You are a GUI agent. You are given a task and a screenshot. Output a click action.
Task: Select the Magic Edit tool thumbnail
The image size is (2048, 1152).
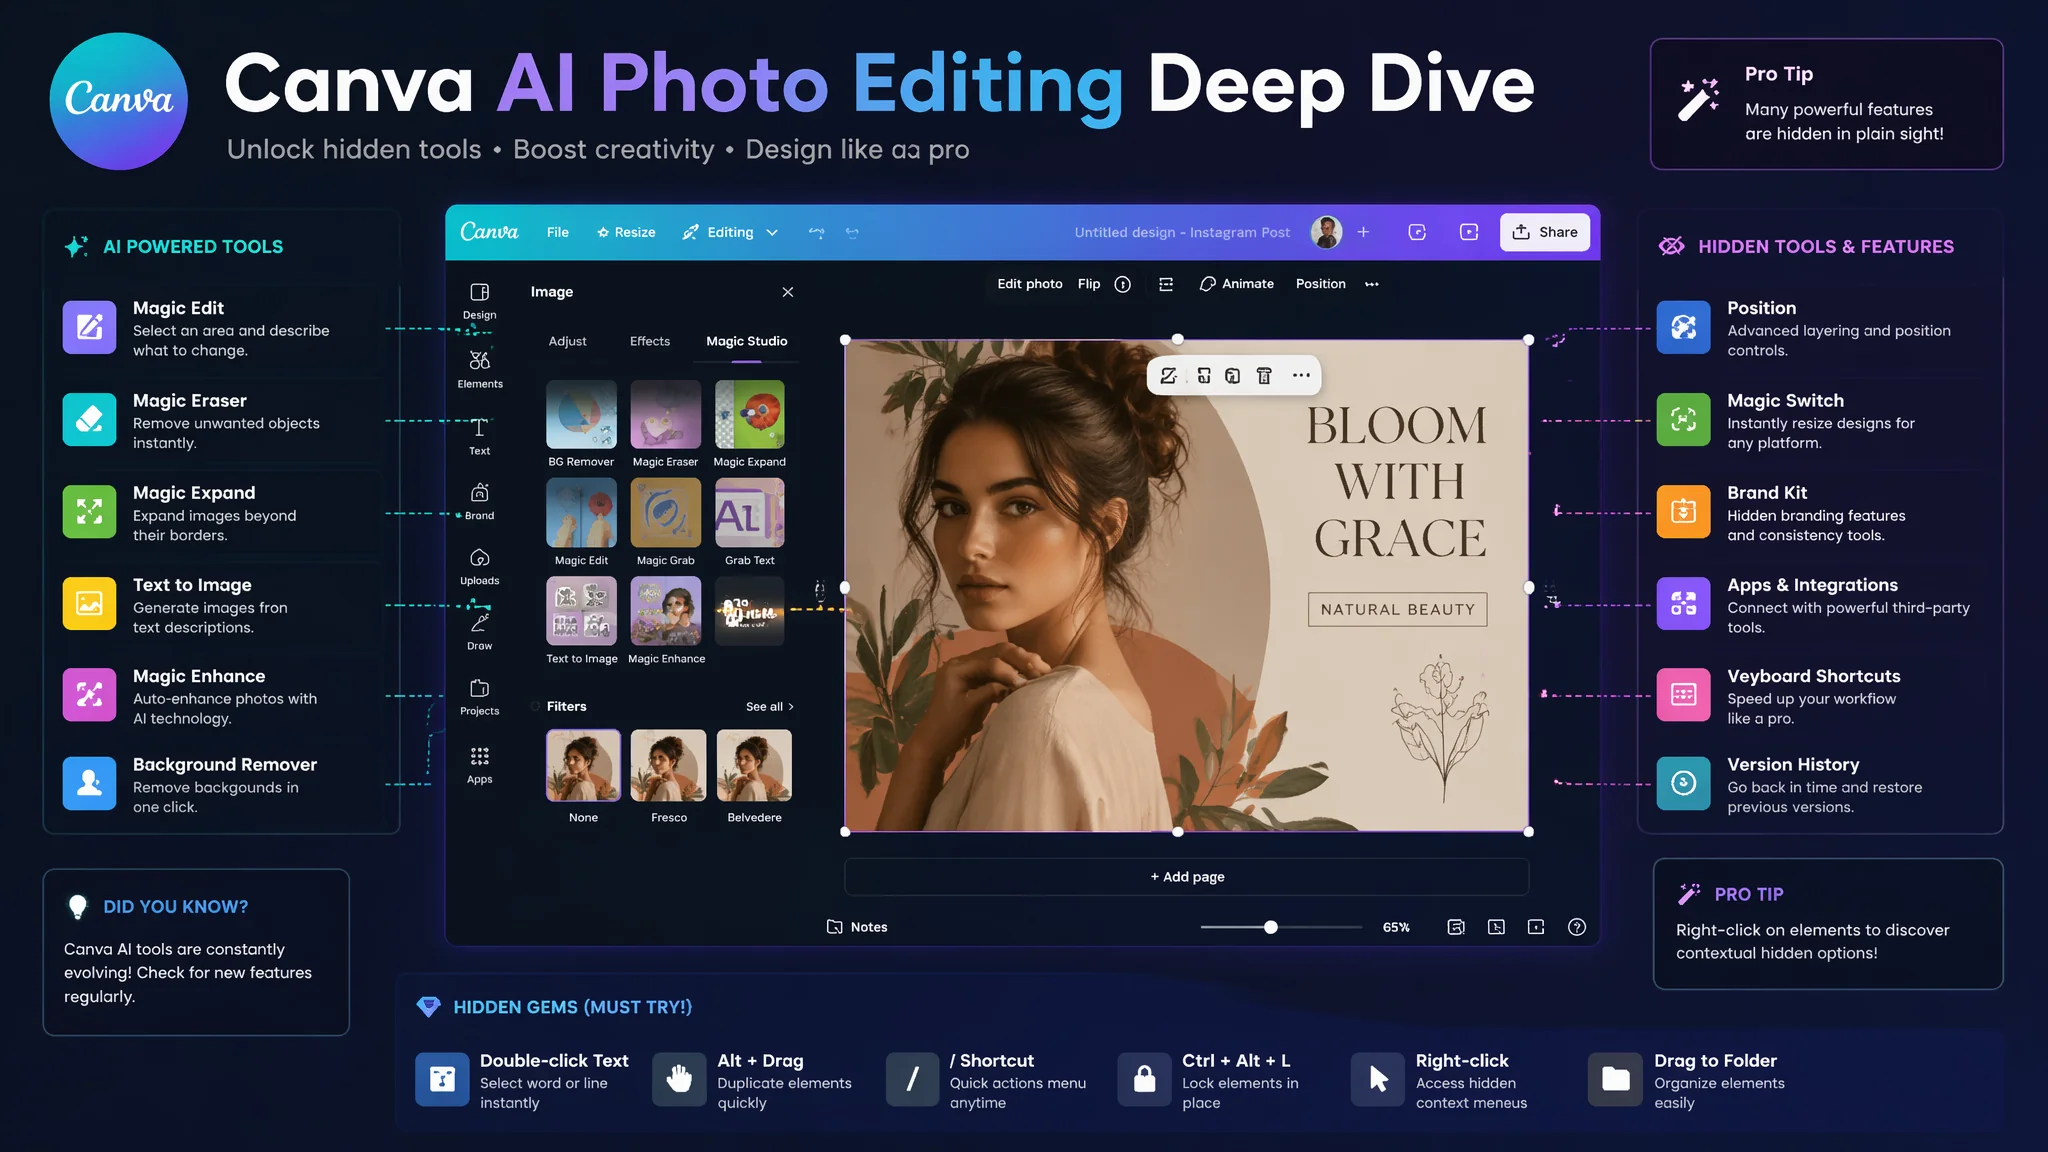click(x=581, y=512)
